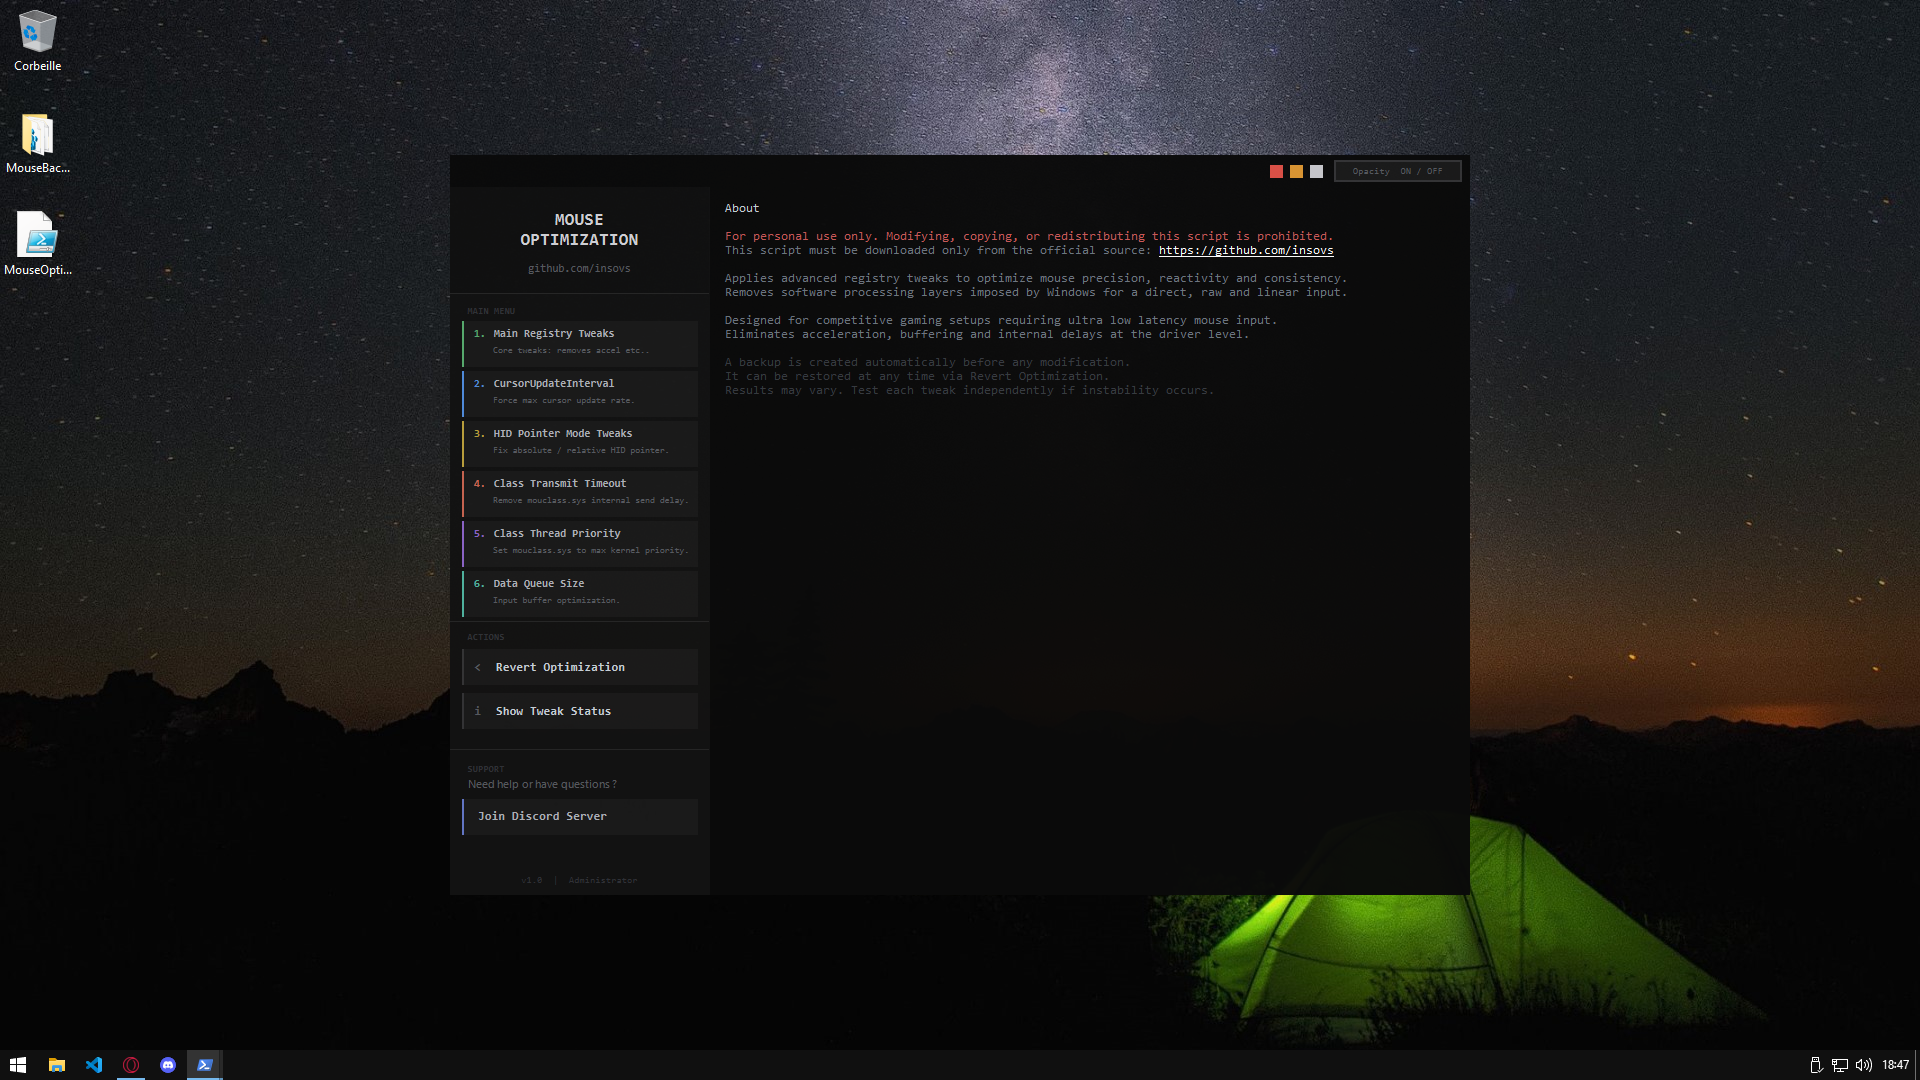Open the Corbeille recycle bin icon

click(37, 34)
